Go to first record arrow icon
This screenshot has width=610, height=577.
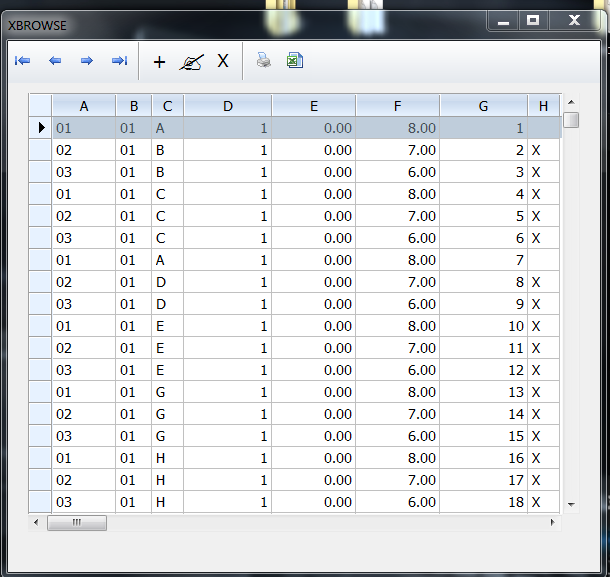[23, 61]
